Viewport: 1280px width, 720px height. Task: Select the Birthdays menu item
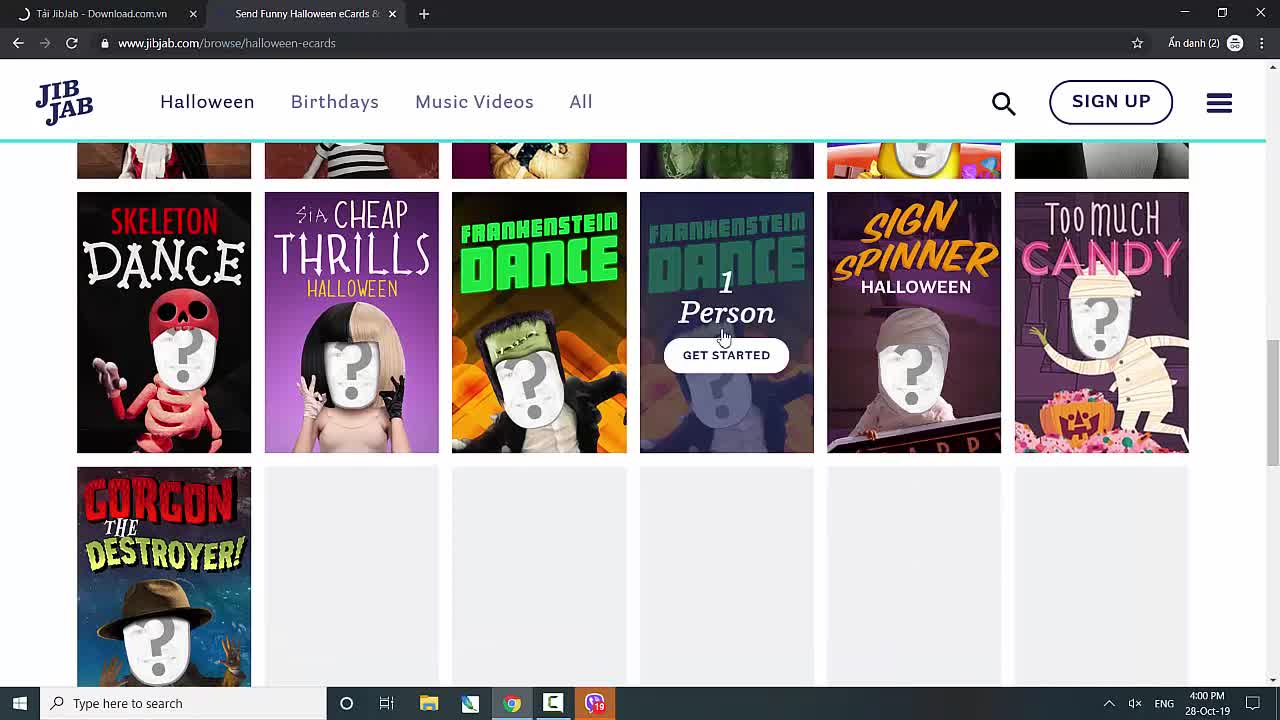pyautogui.click(x=335, y=102)
